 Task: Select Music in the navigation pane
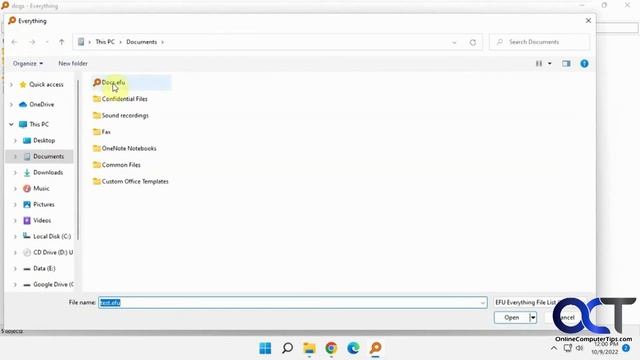pos(36,189)
